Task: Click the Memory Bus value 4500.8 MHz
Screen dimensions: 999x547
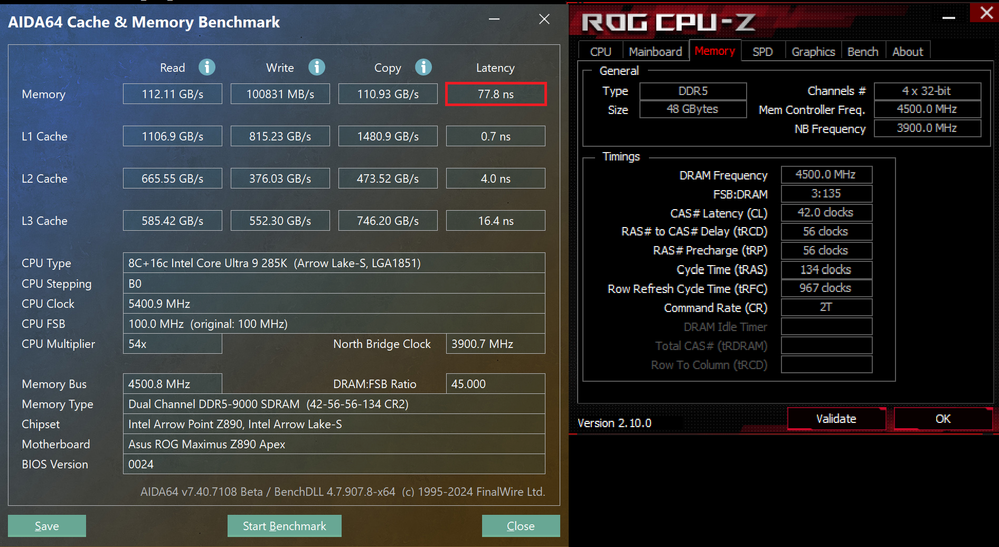Action: [173, 384]
